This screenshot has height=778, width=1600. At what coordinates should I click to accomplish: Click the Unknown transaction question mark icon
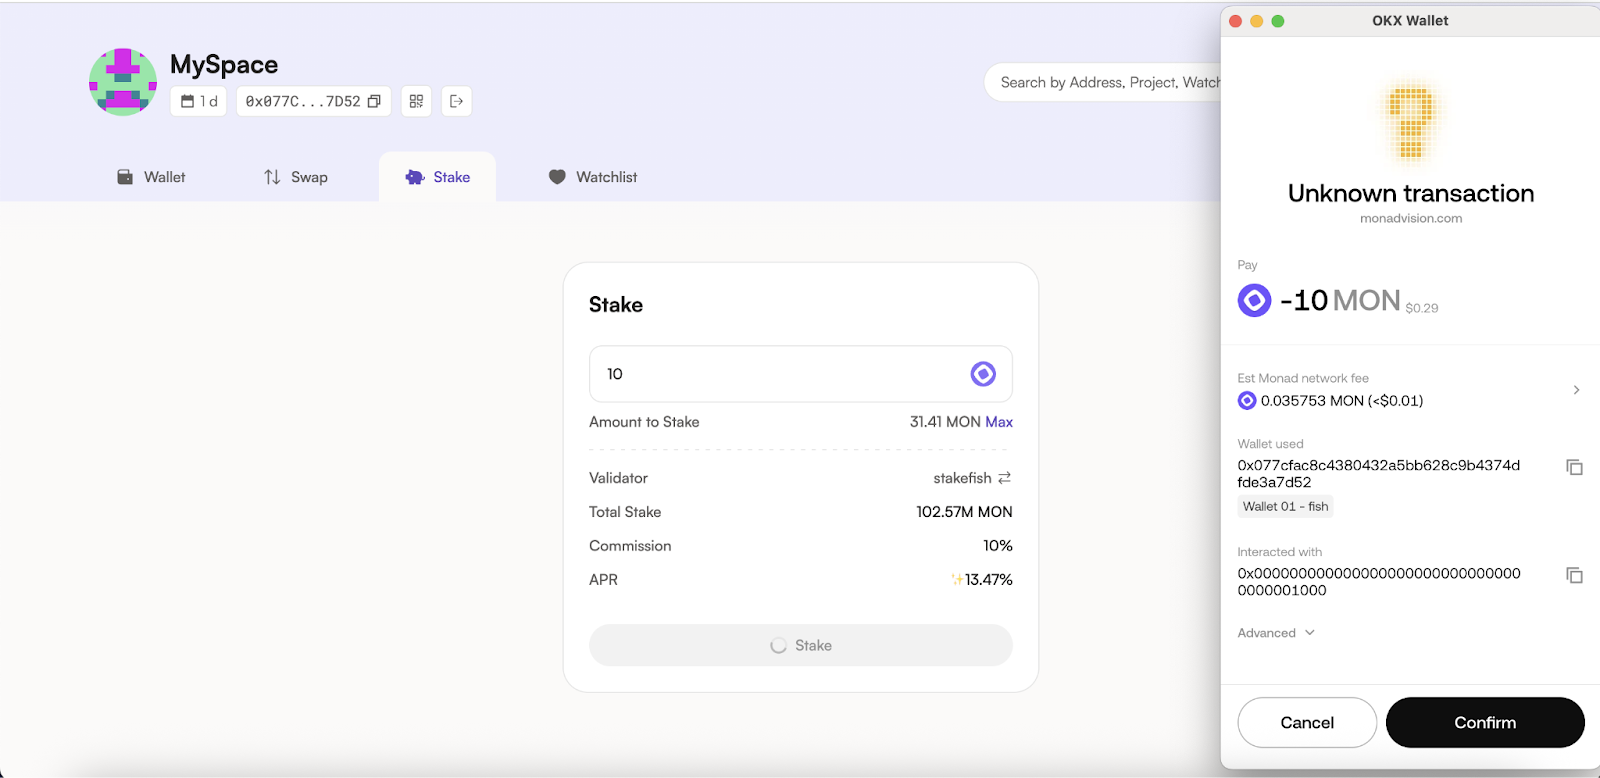pos(1411,122)
